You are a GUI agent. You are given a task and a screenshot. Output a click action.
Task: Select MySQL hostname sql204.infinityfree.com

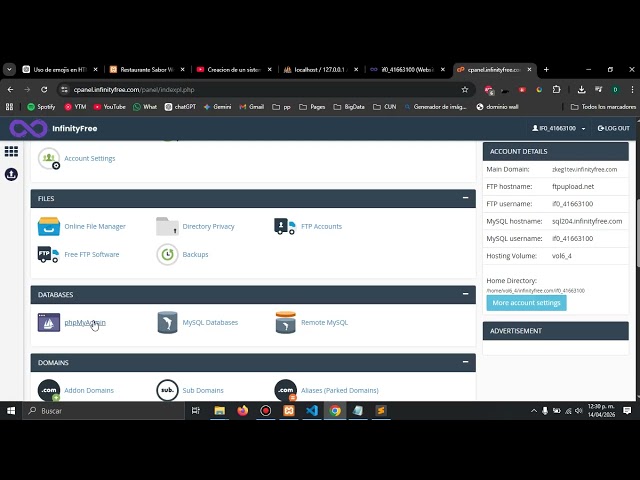coord(587,221)
